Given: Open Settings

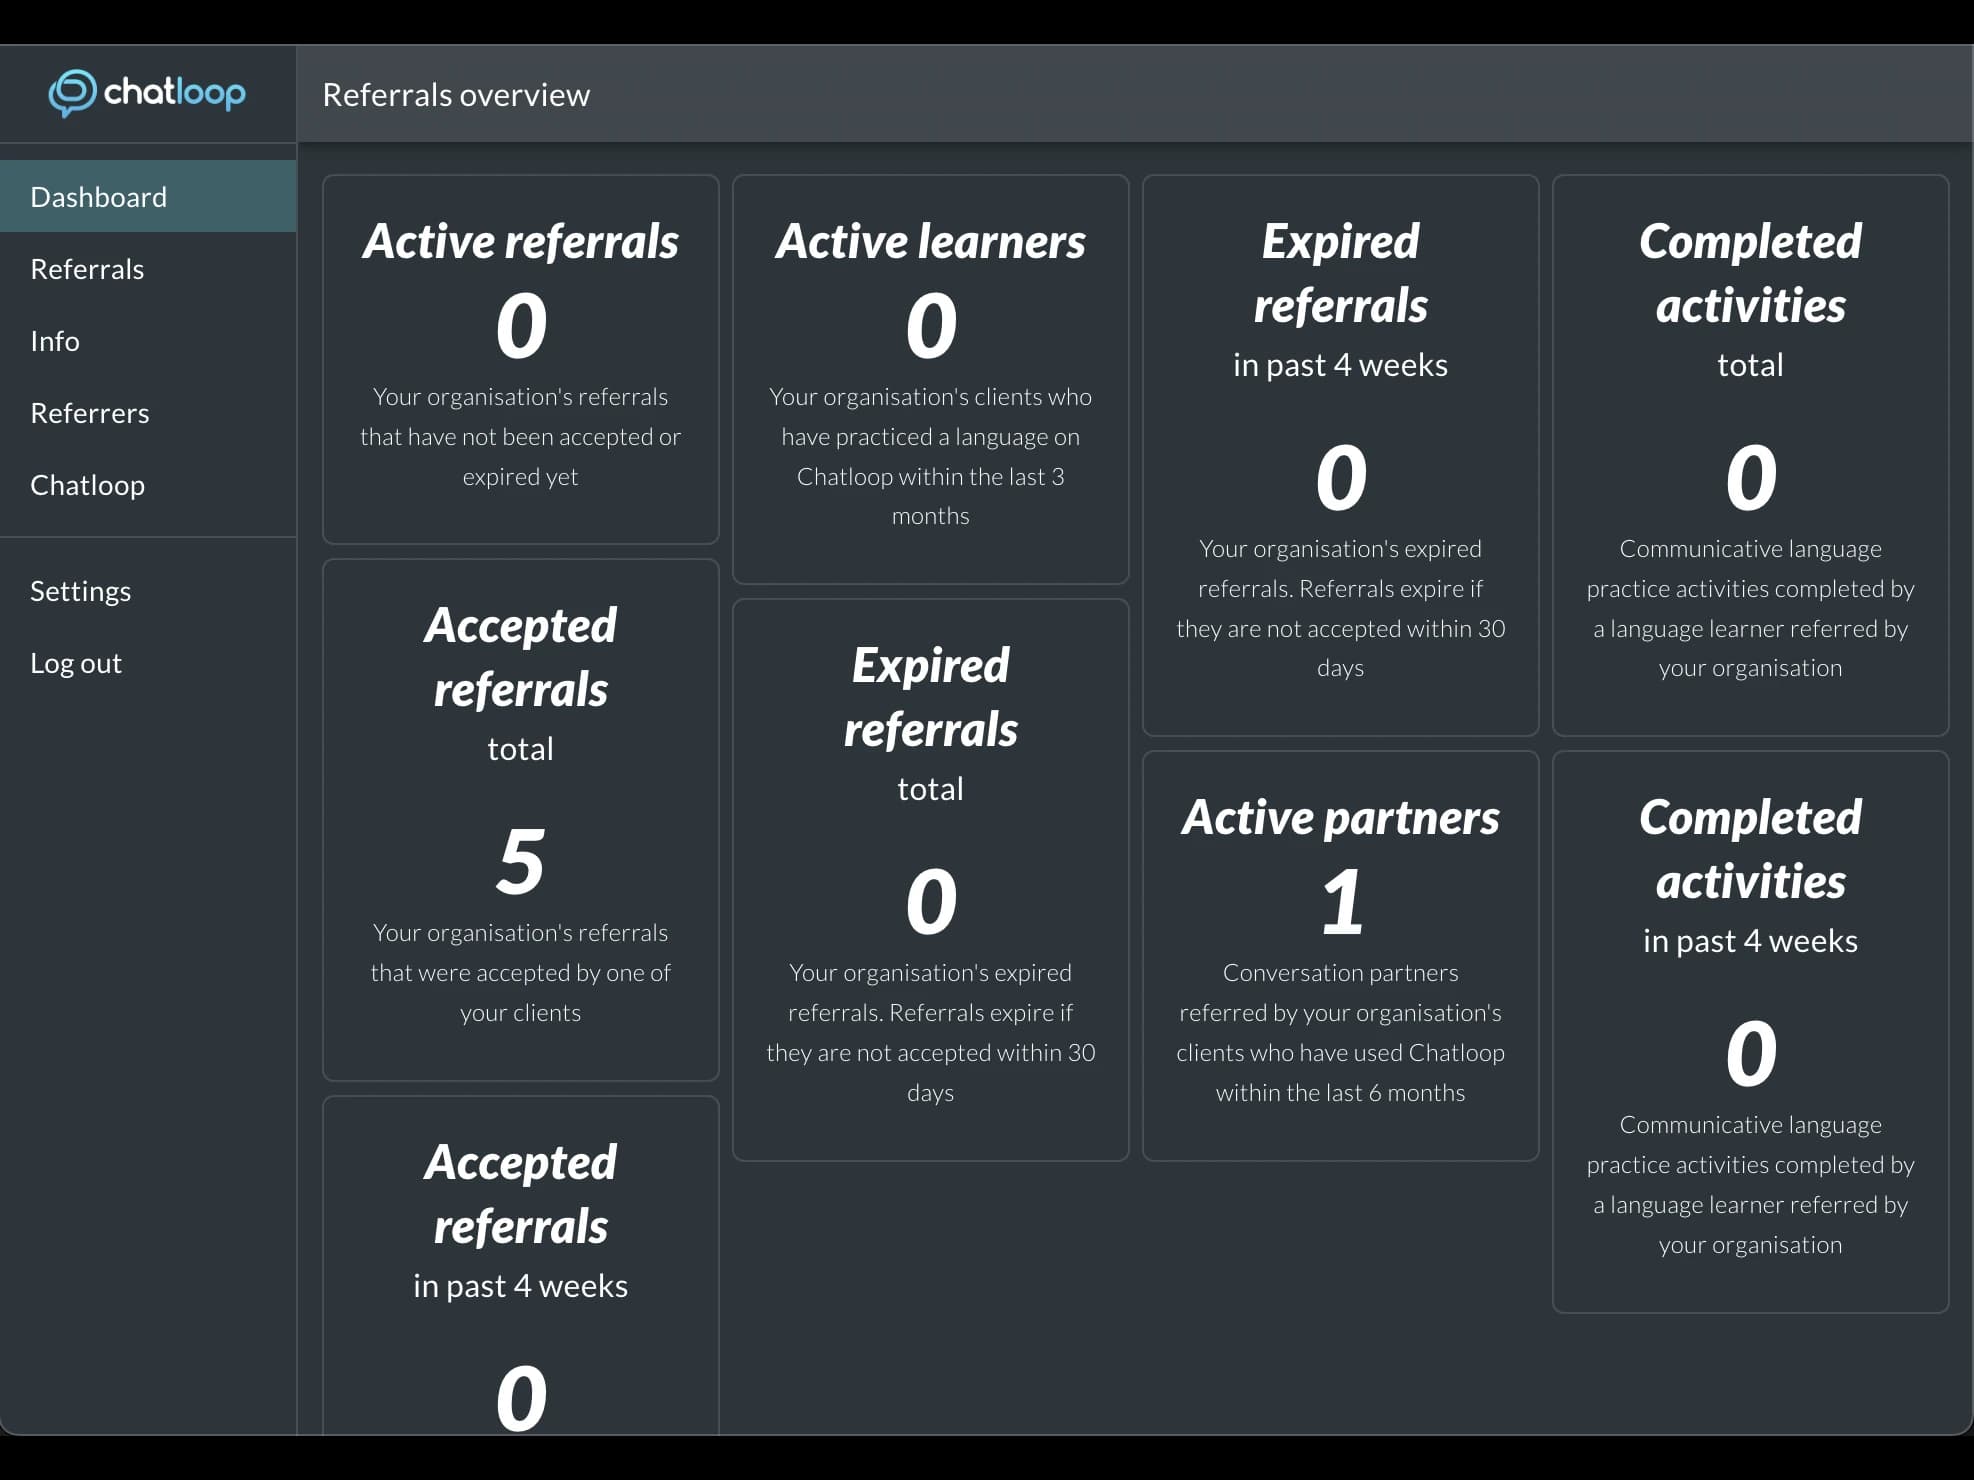Looking at the screenshot, I should (x=80, y=590).
